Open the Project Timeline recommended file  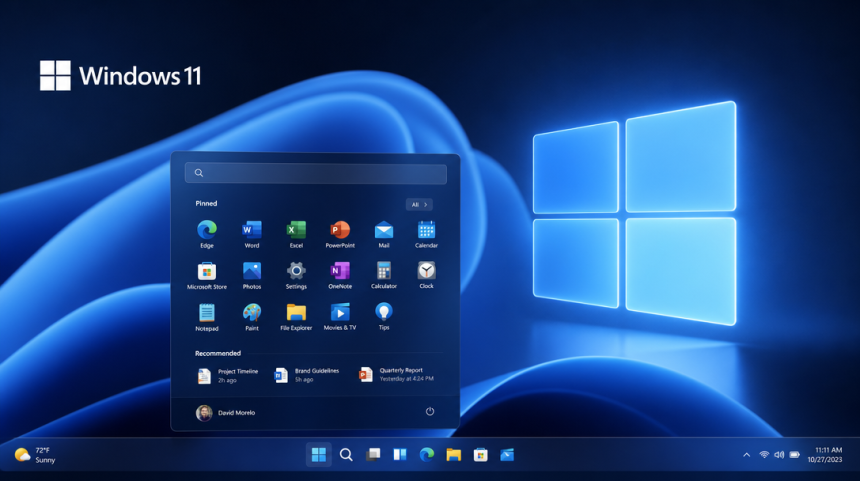tap(228, 376)
